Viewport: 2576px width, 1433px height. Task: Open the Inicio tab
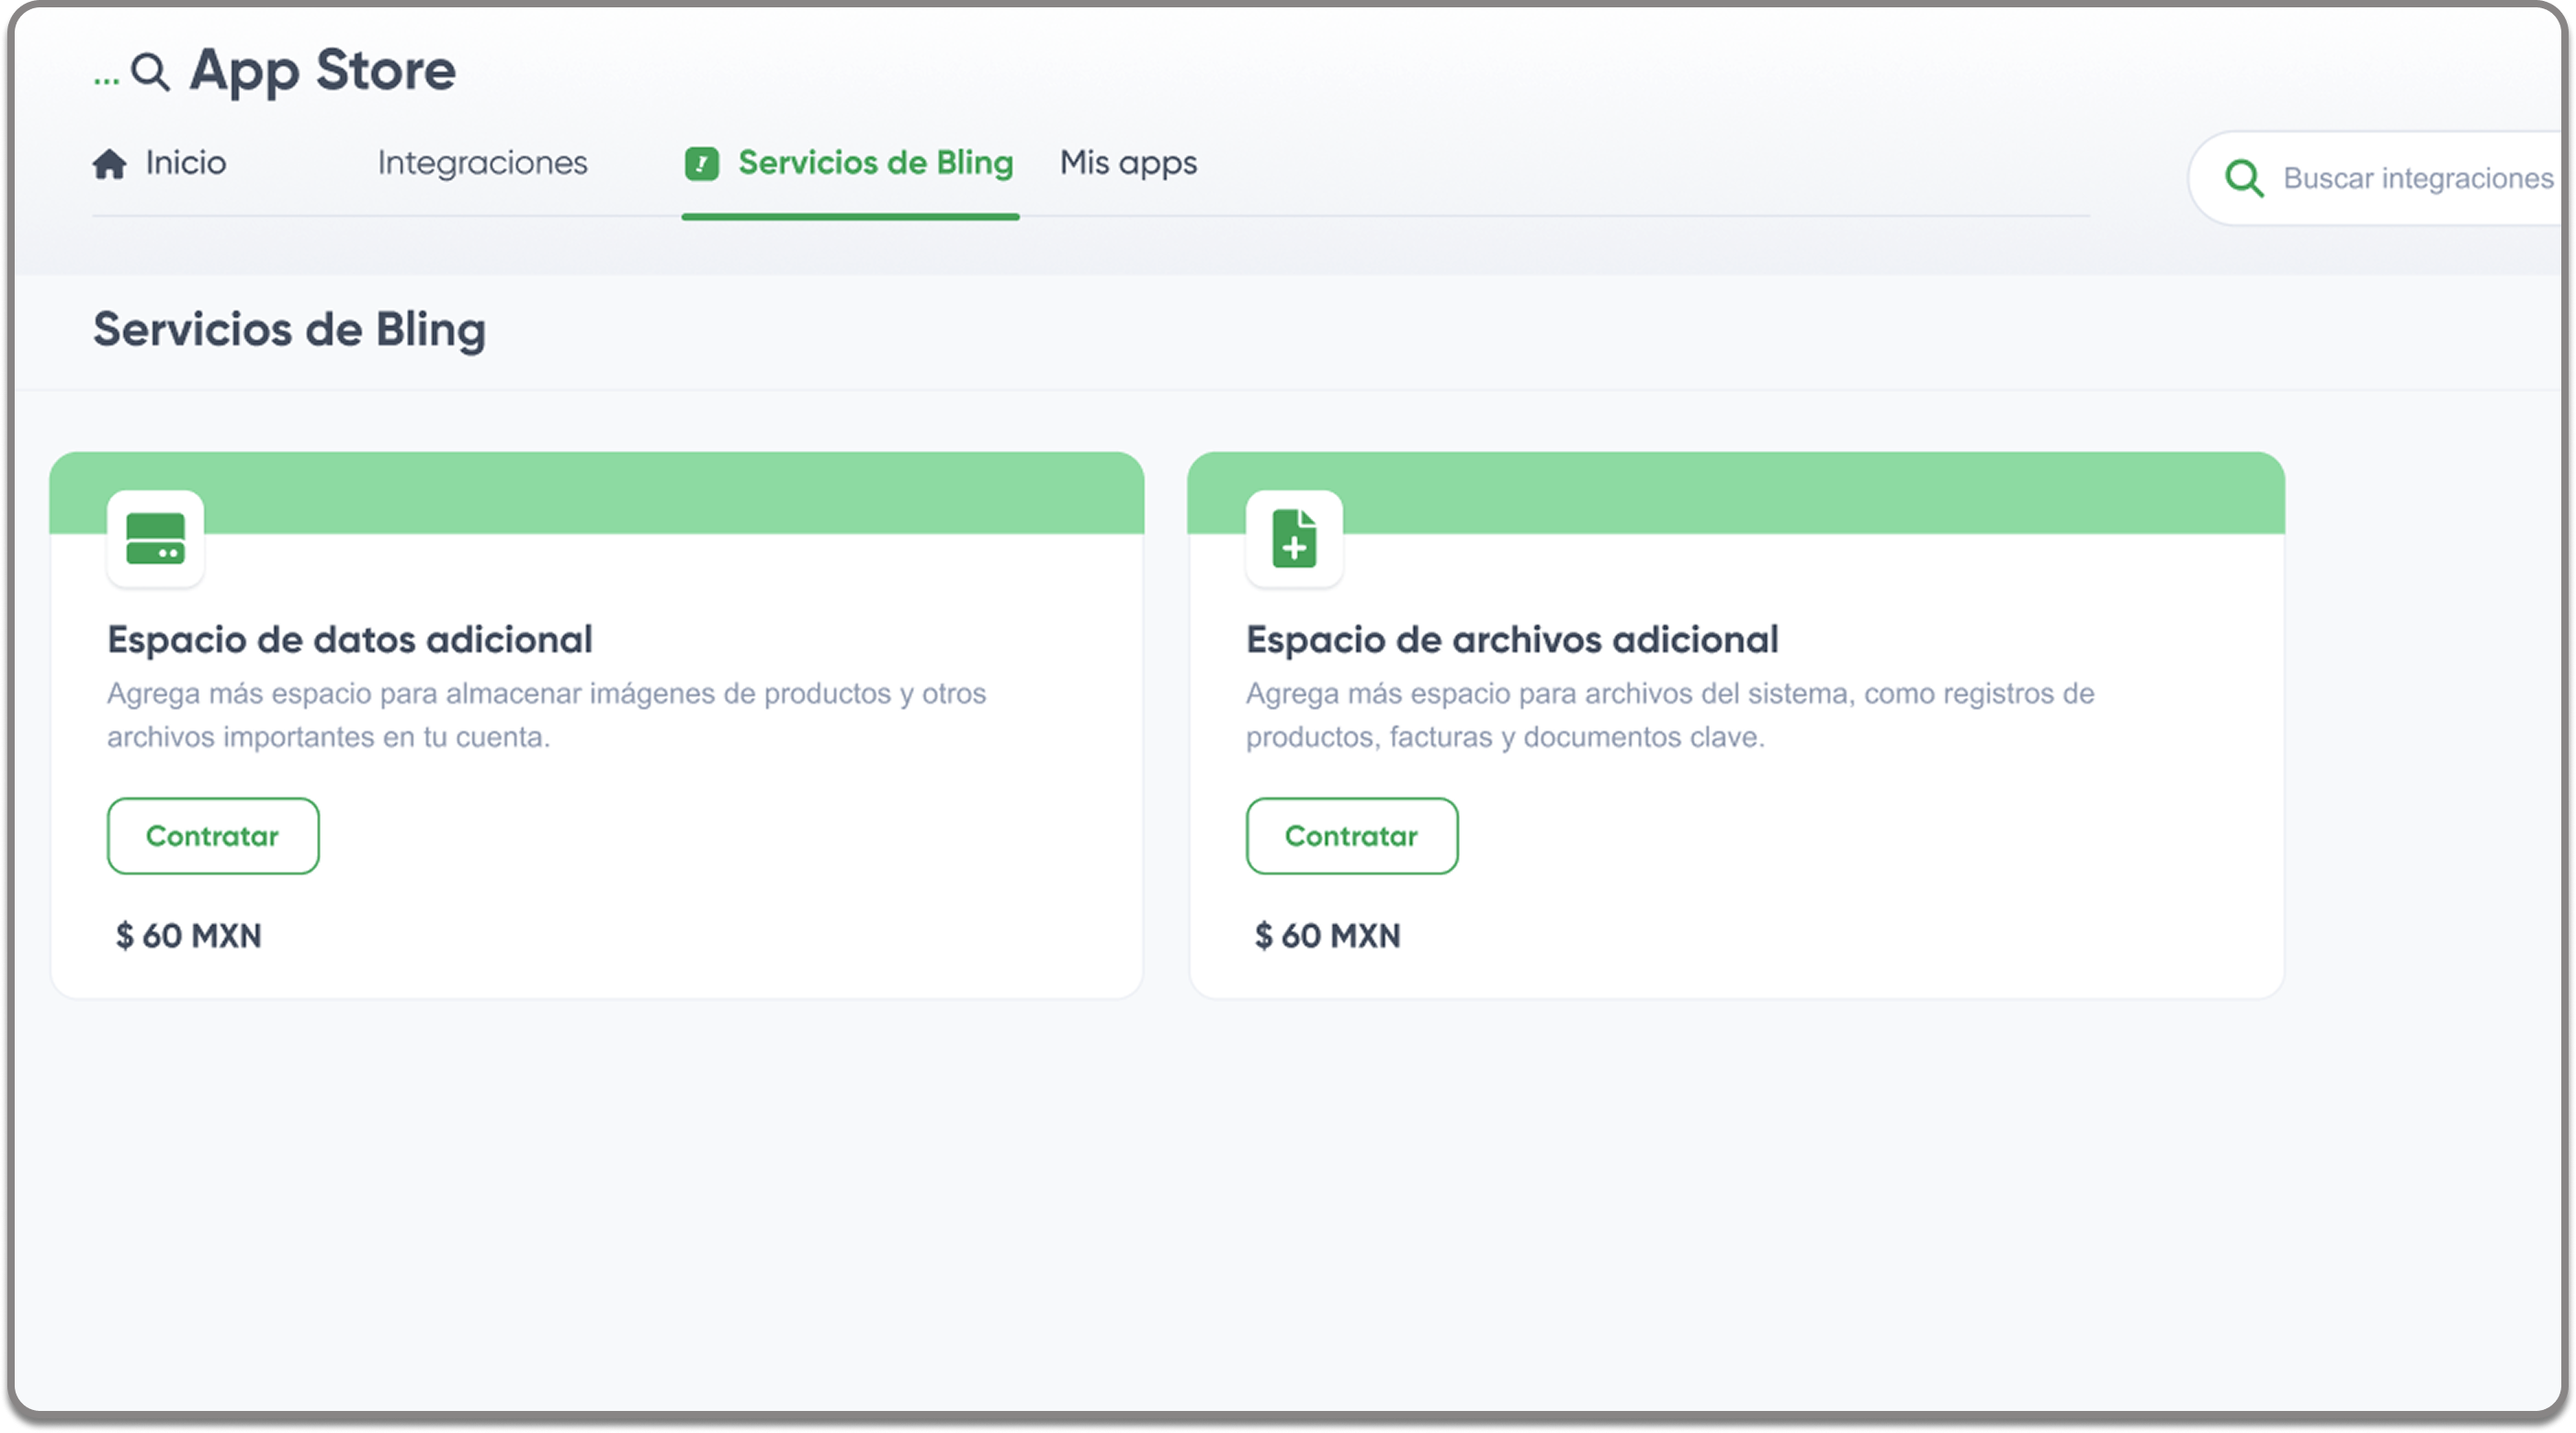coord(160,163)
